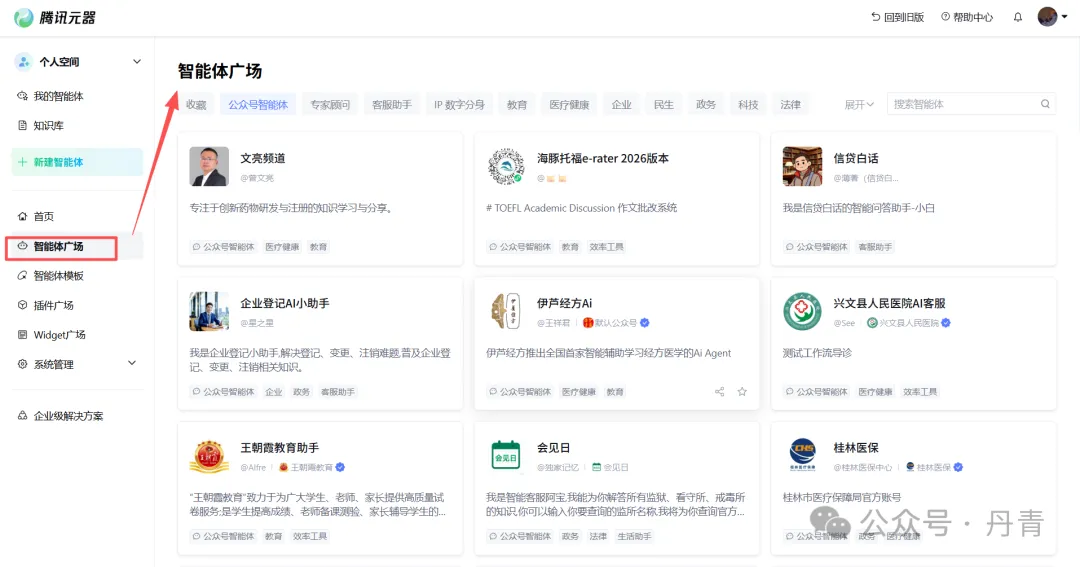The image size is (1080, 567).
Task: Switch to the 医疗健康 category tab
Action: pyautogui.click(x=569, y=105)
